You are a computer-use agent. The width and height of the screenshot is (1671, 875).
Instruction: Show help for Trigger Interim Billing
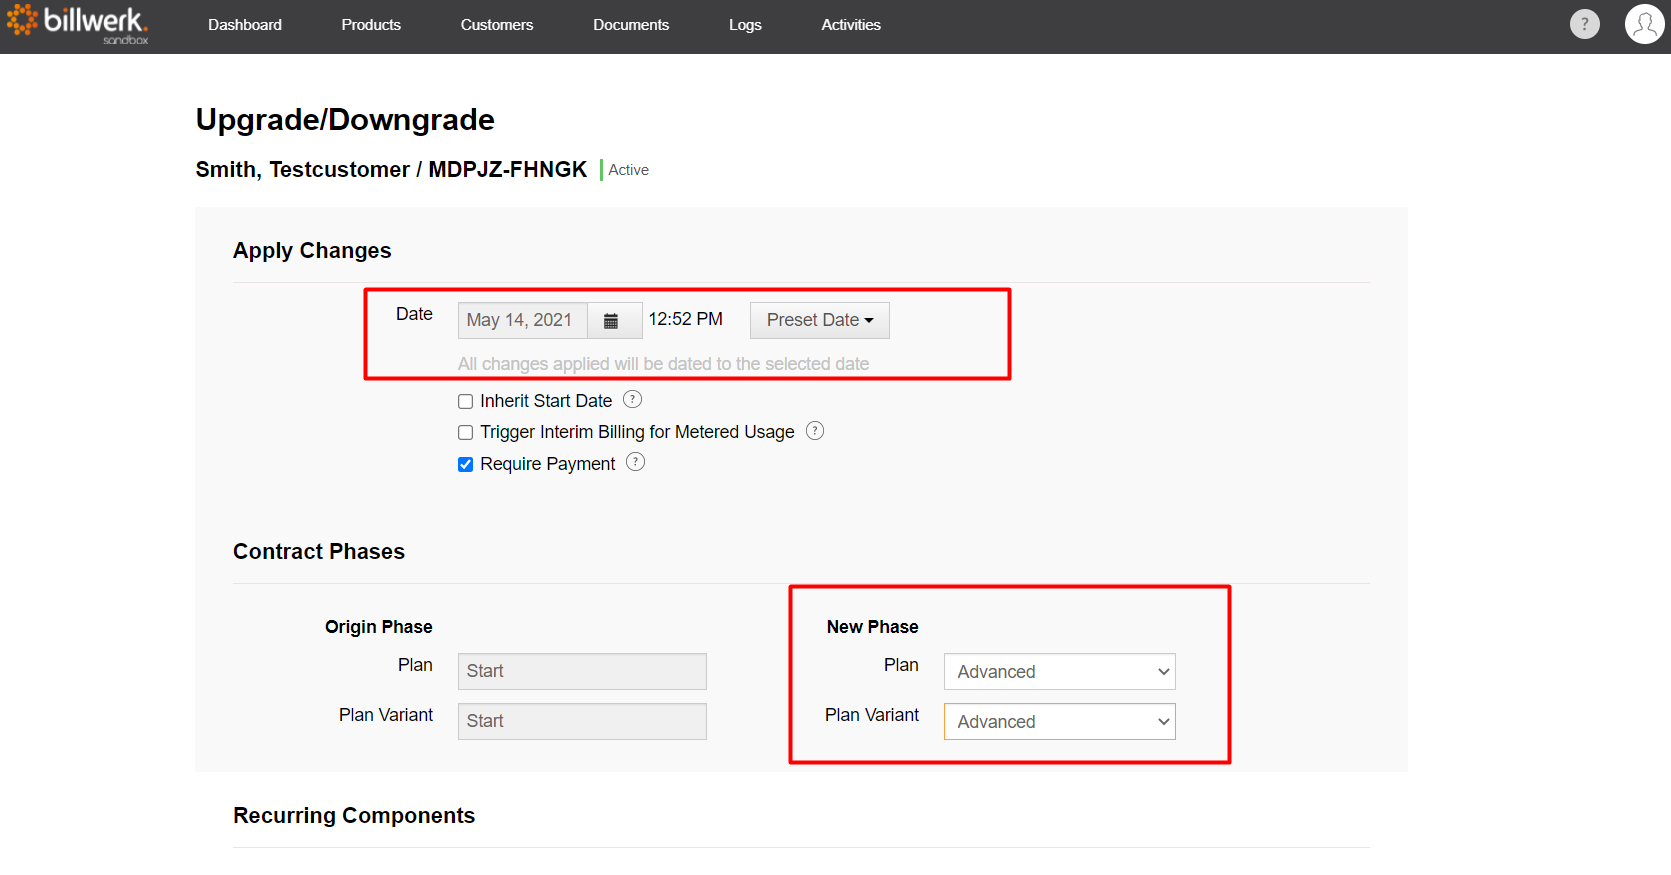[815, 431]
